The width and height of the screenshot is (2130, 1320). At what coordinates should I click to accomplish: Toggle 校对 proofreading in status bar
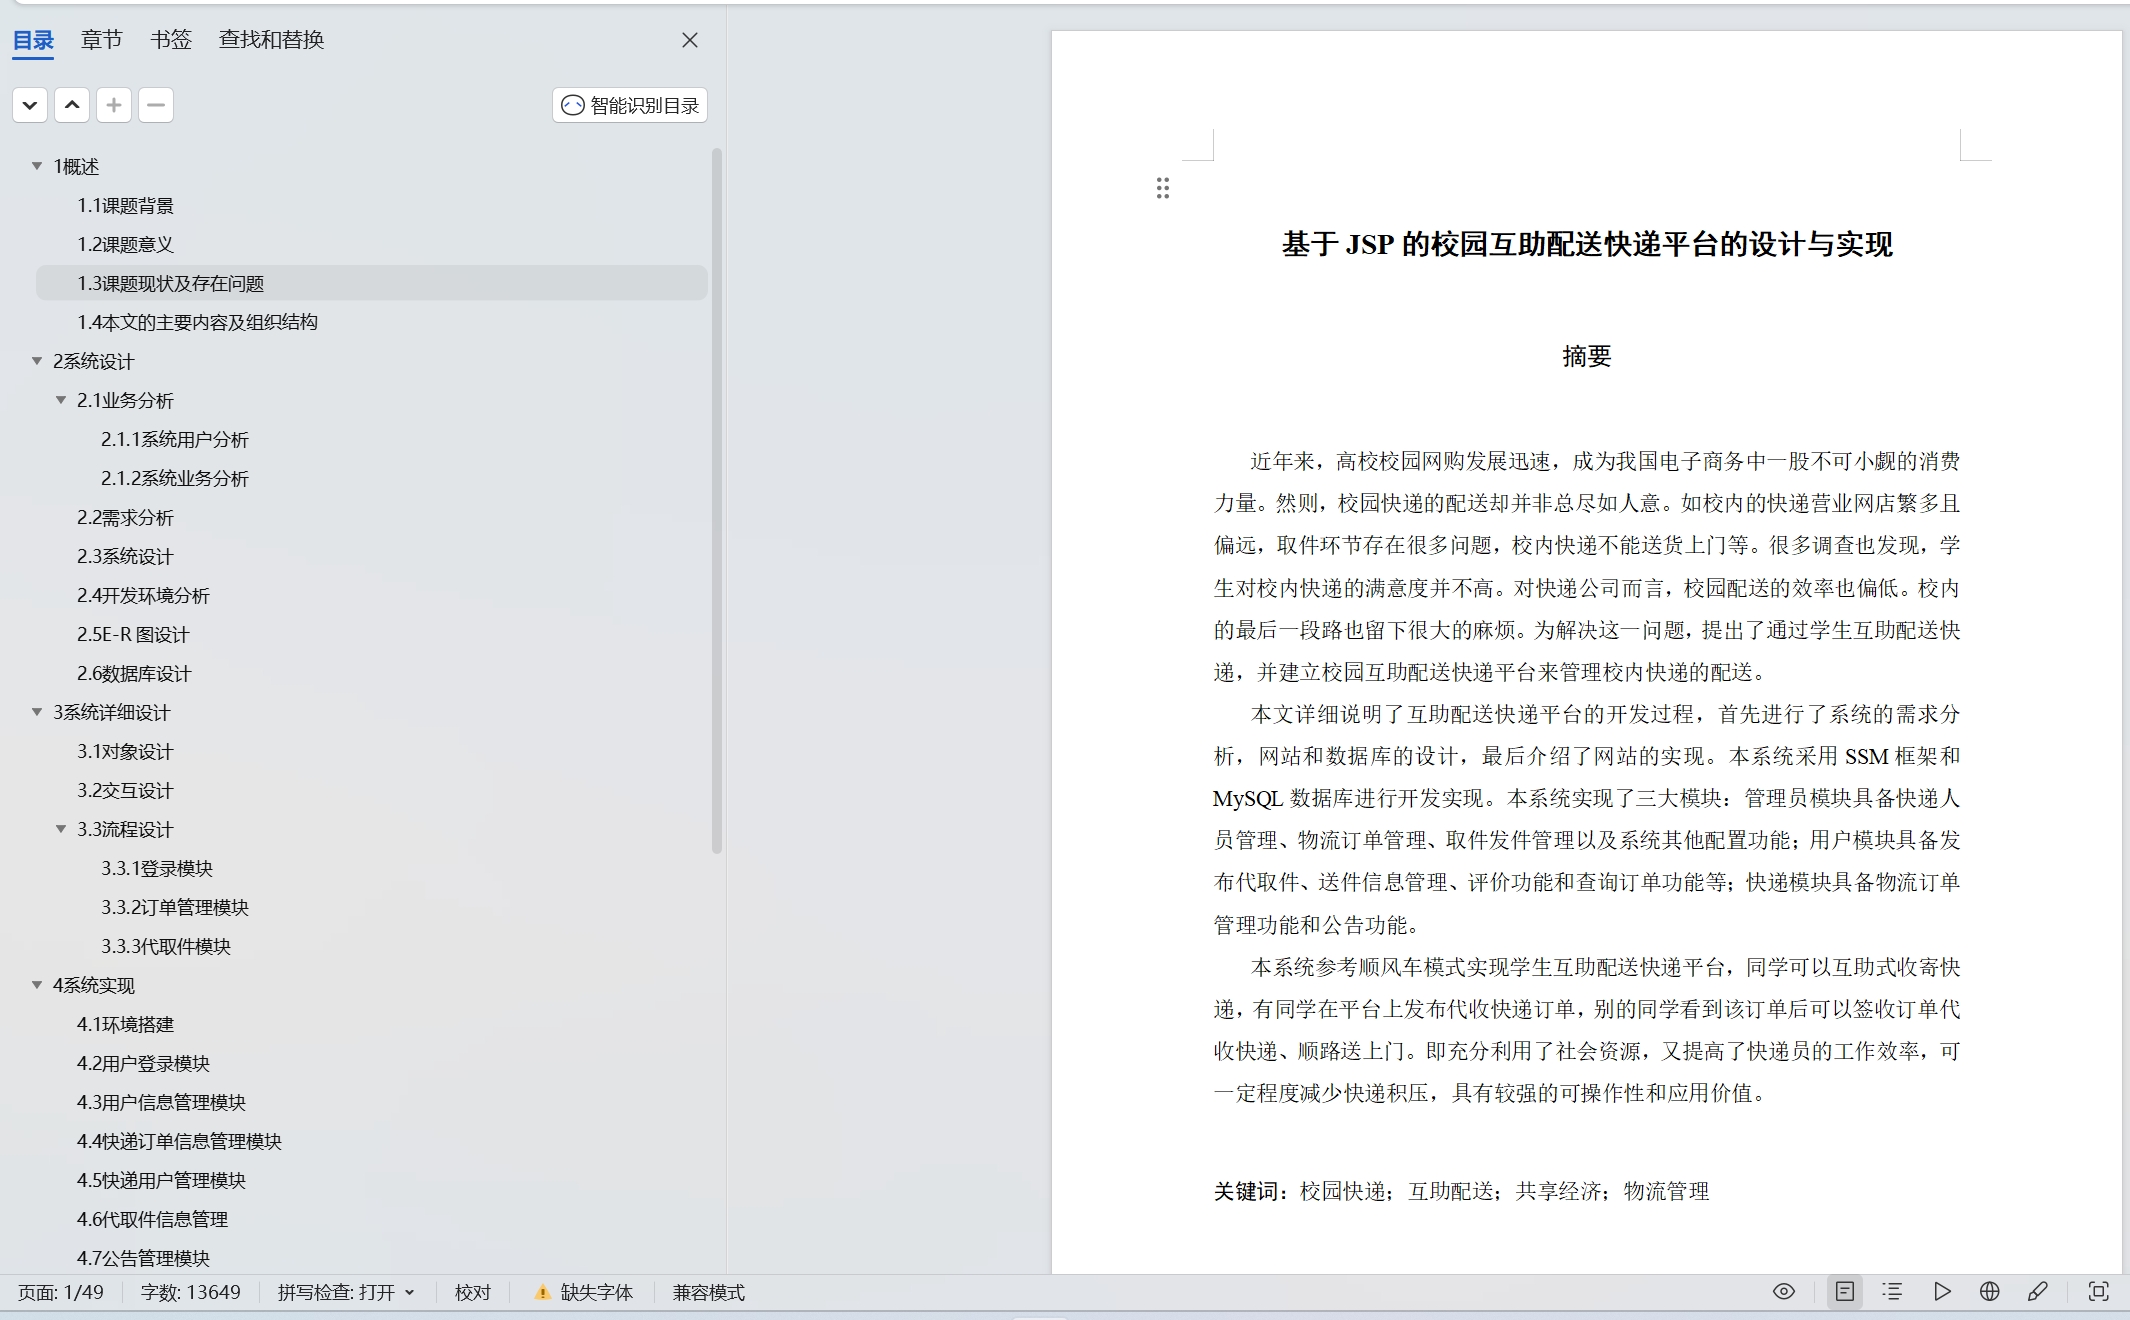click(472, 1292)
